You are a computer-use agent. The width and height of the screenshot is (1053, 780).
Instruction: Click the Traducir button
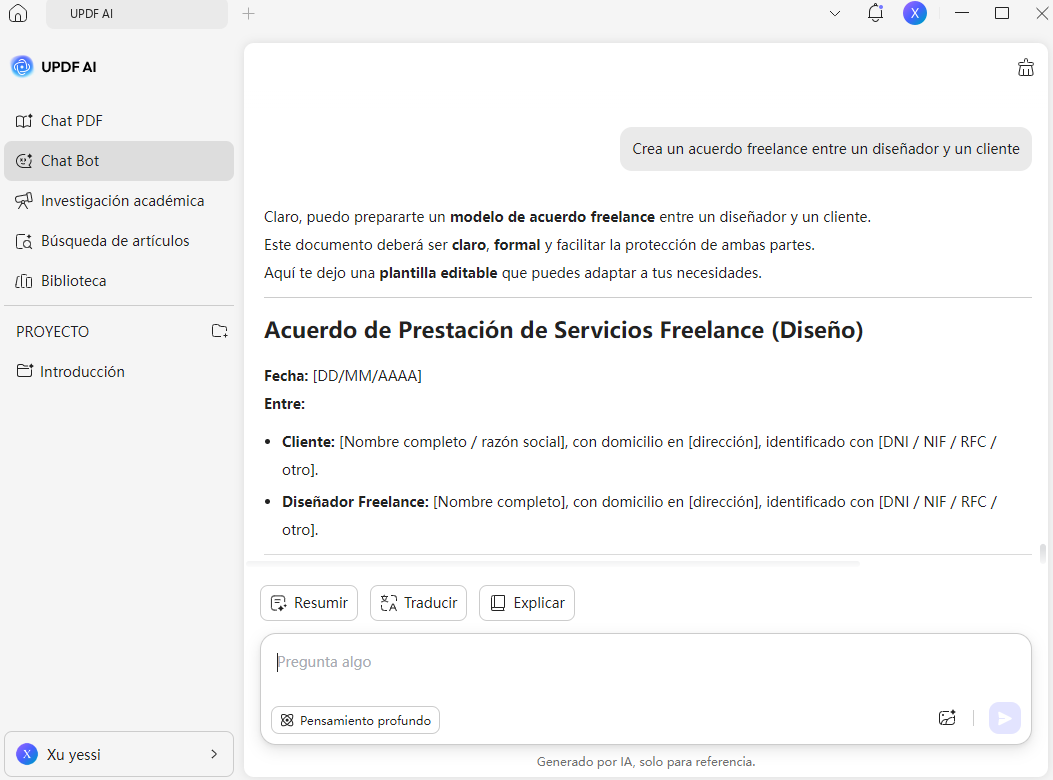click(x=418, y=603)
